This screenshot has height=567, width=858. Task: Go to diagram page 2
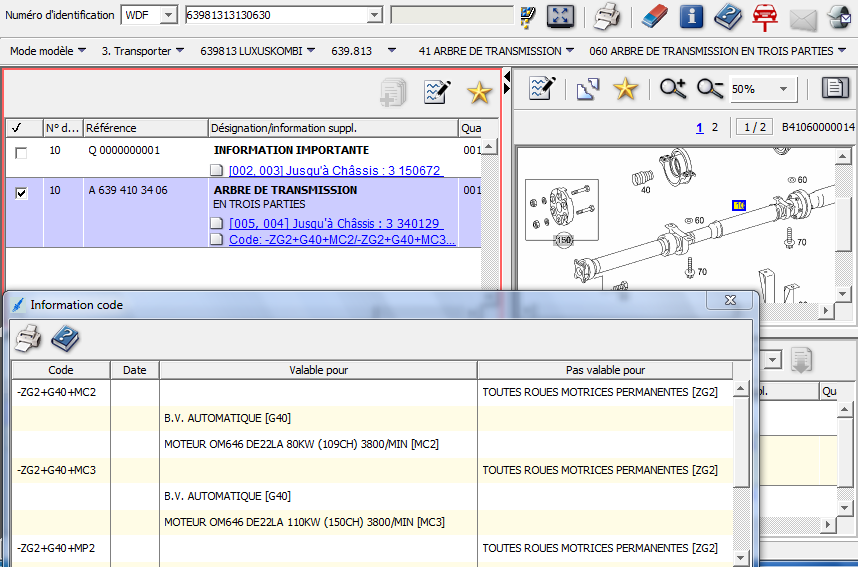(x=714, y=127)
